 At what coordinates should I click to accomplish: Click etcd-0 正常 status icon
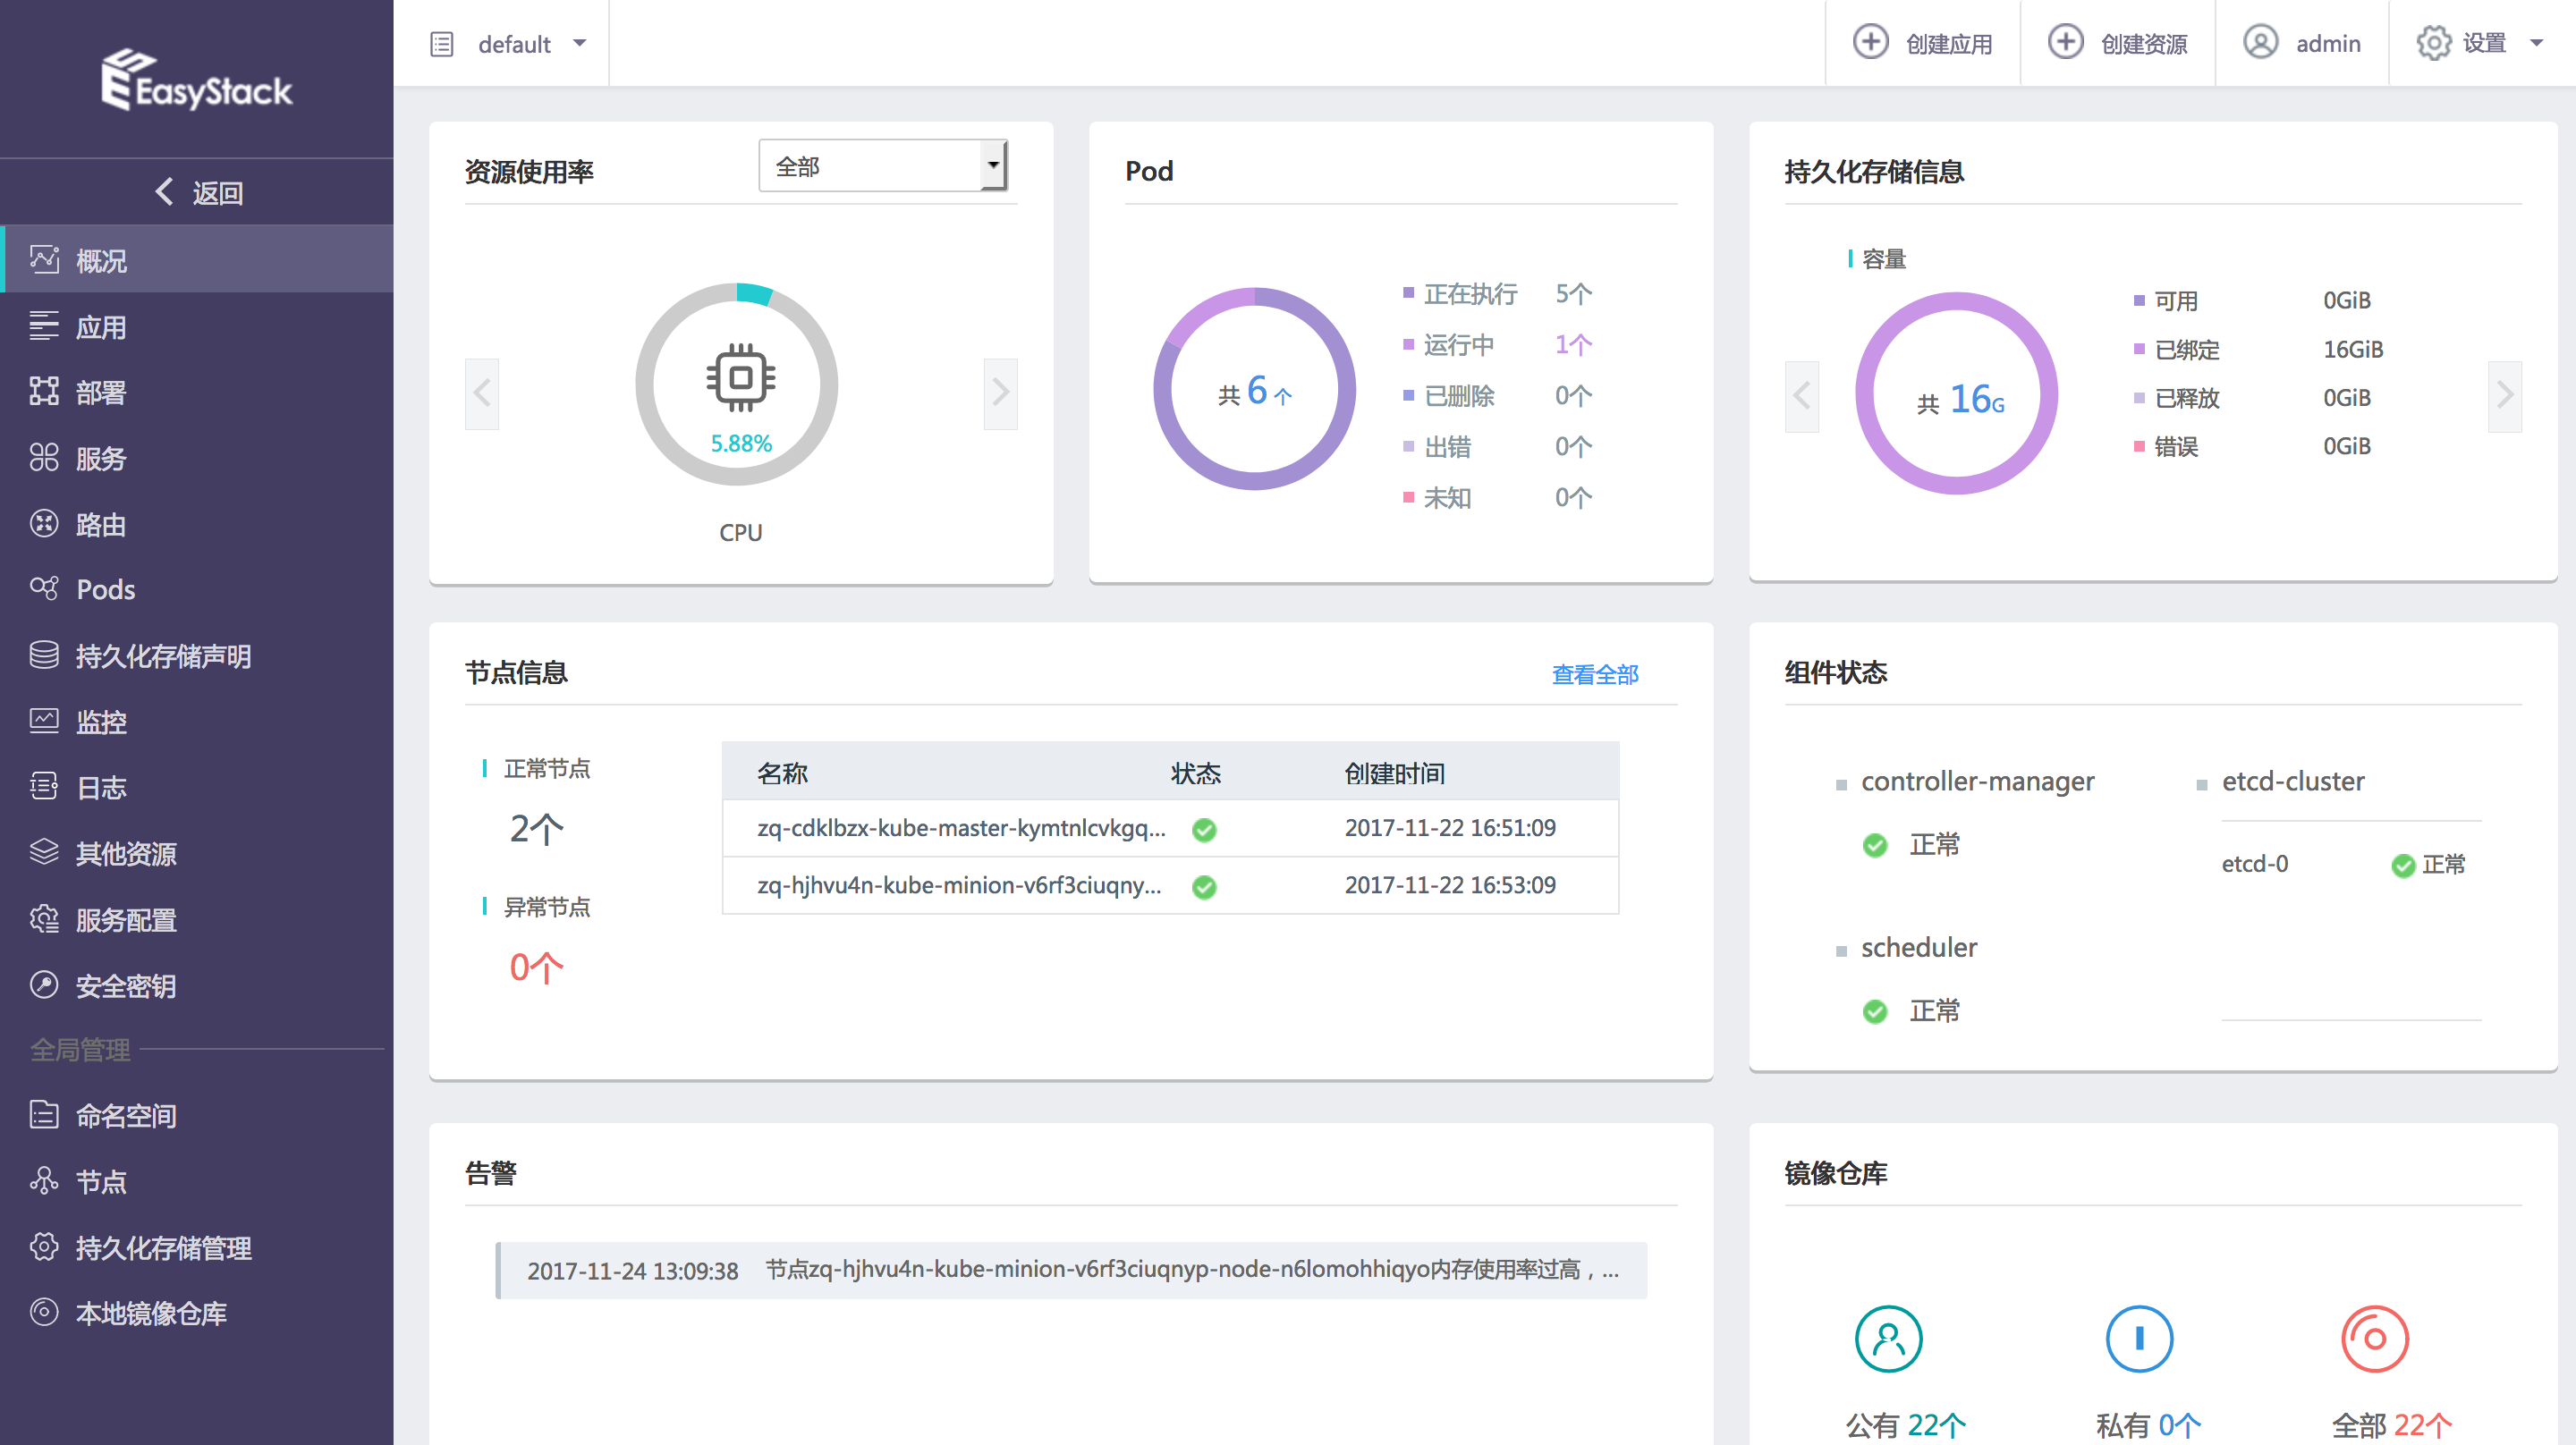pos(2403,865)
